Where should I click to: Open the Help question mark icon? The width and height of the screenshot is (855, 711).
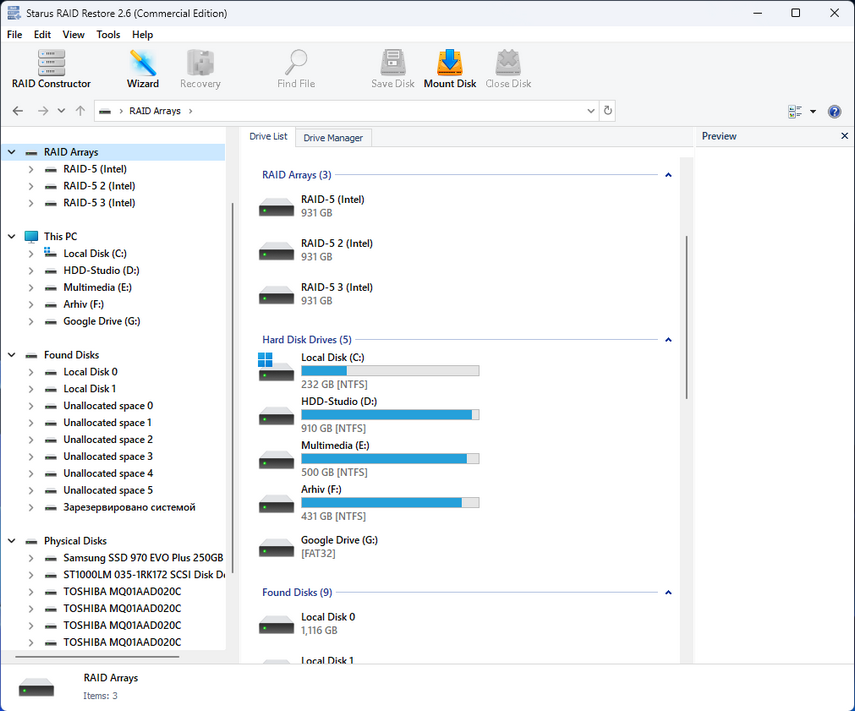coord(834,112)
